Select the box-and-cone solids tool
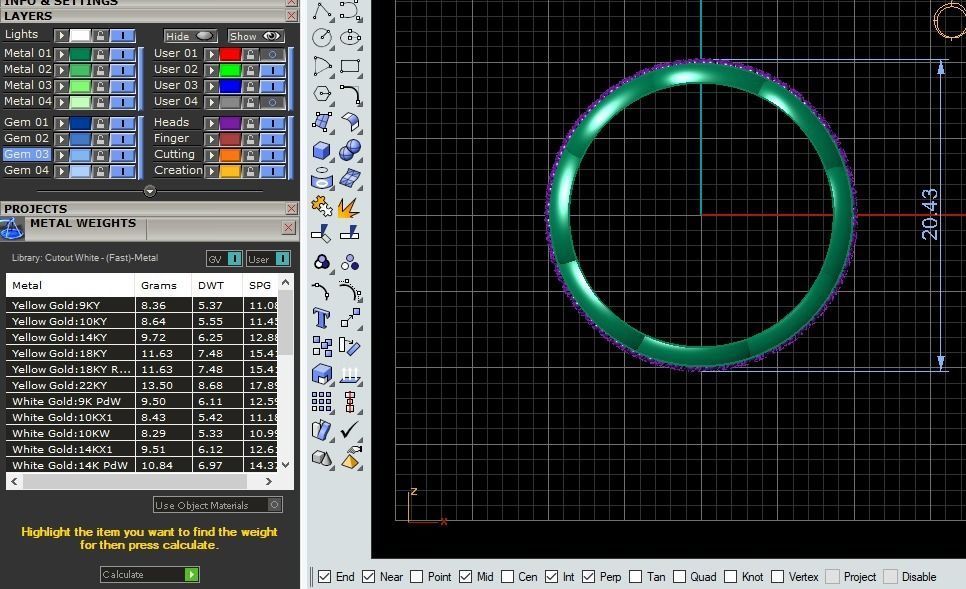This screenshot has height=589, width=966. (x=322, y=458)
